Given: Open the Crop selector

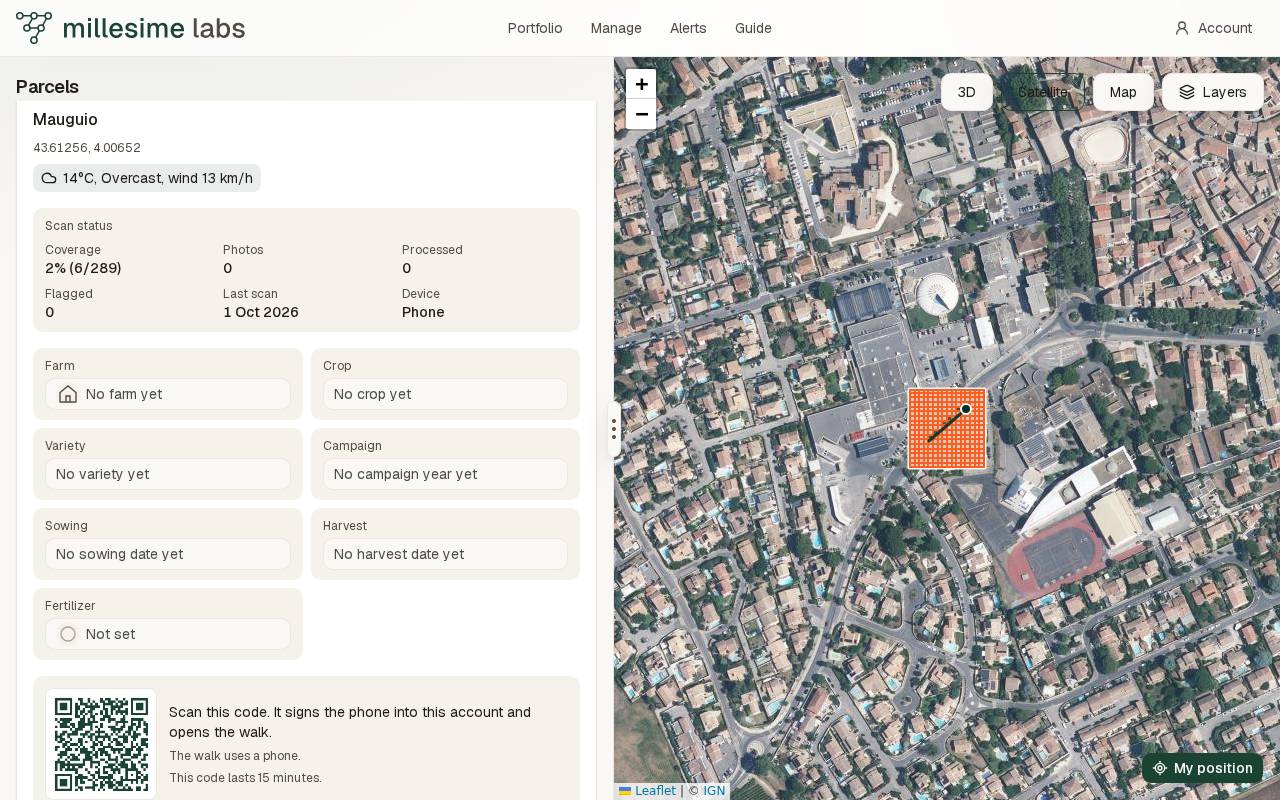Looking at the screenshot, I should (x=445, y=394).
